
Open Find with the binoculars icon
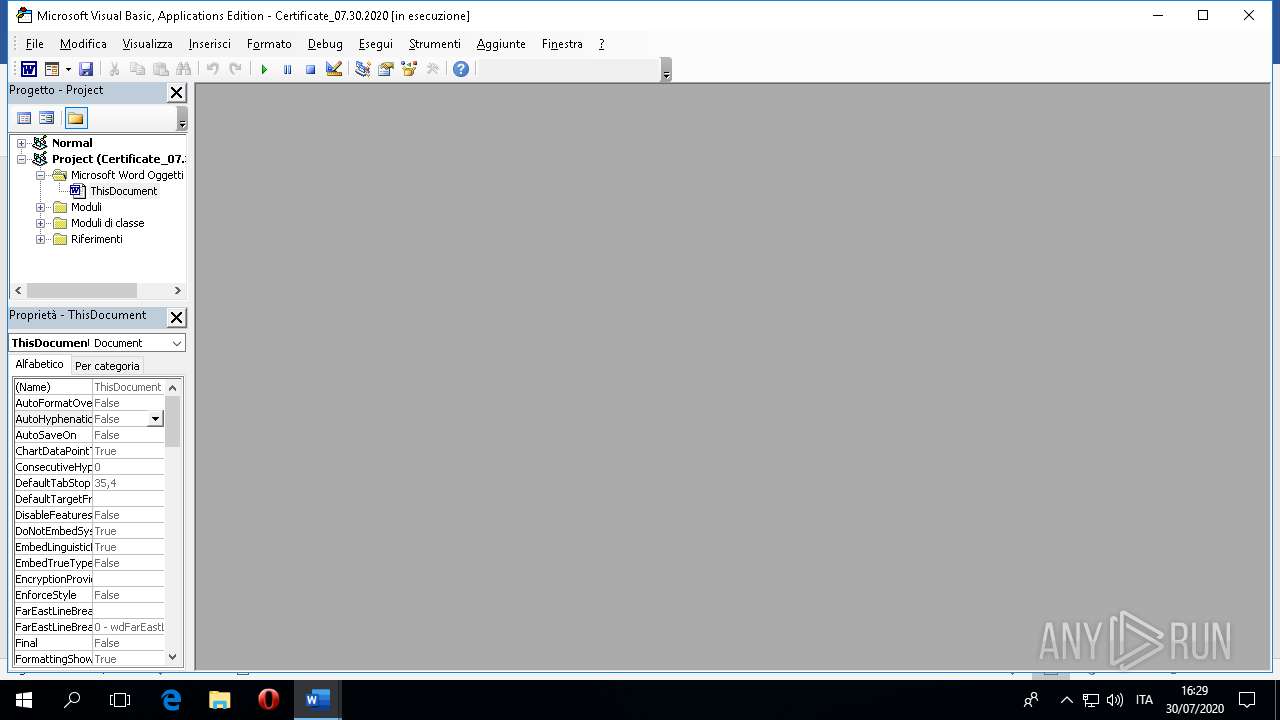click(183, 69)
